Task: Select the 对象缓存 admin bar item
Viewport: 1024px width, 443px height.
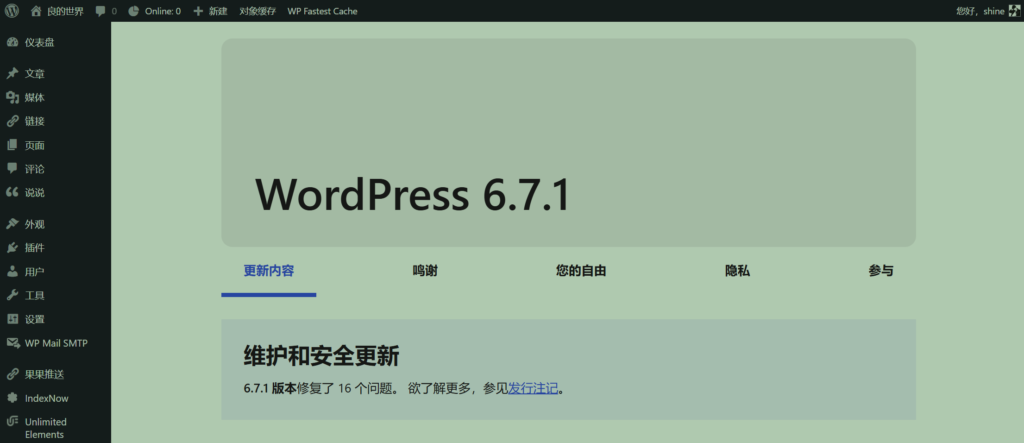Action: click(x=259, y=11)
